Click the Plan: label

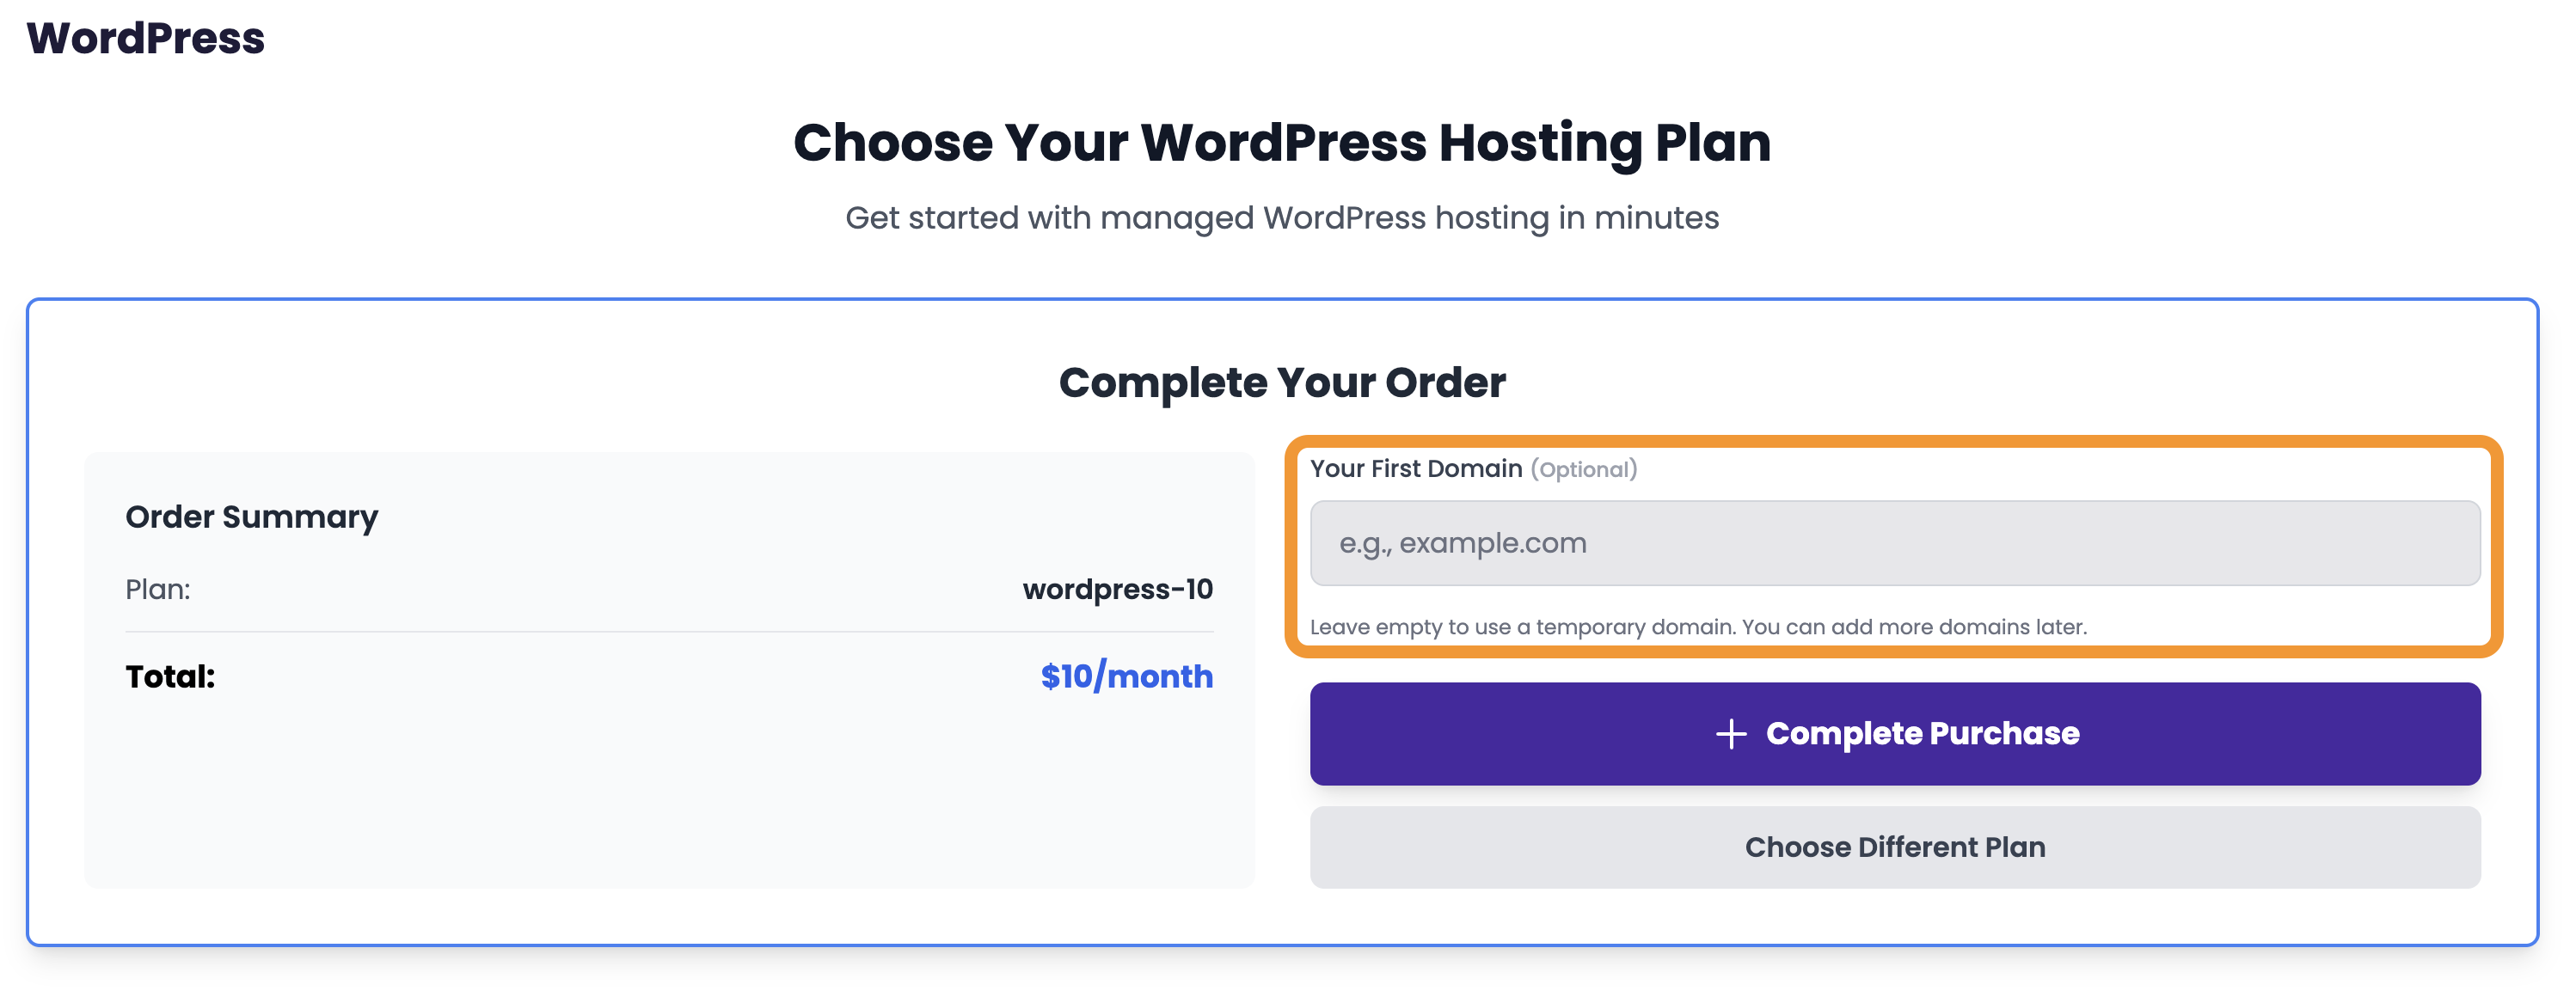157,589
